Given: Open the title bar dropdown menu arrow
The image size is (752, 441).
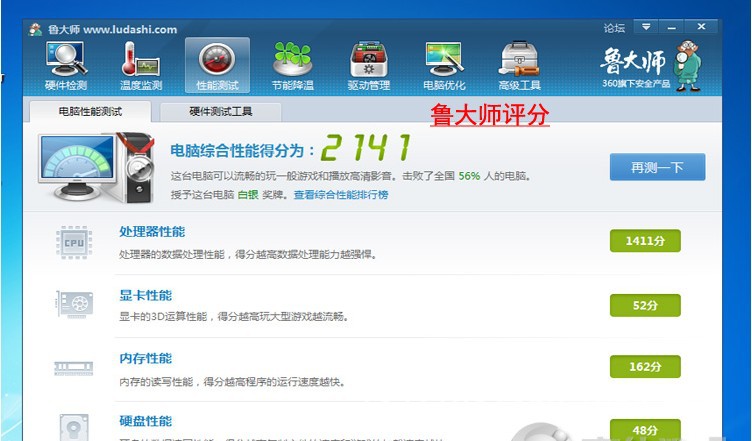Looking at the screenshot, I should 646,27.
